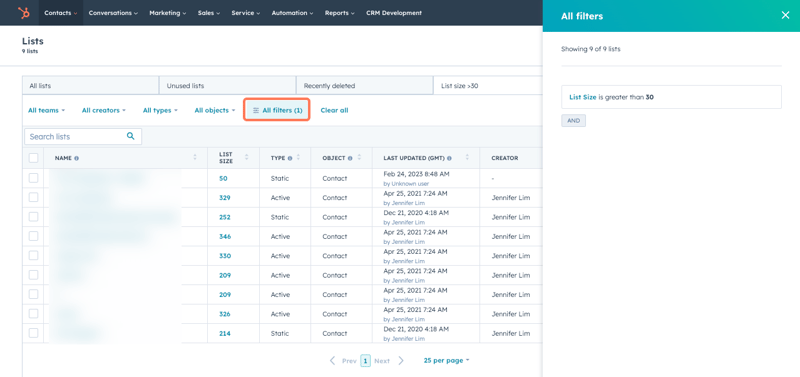Image resolution: width=800 pixels, height=377 pixels.
Task: Check the box for the list sized 50
Action: pyautogui.click(x=33, y=178)
